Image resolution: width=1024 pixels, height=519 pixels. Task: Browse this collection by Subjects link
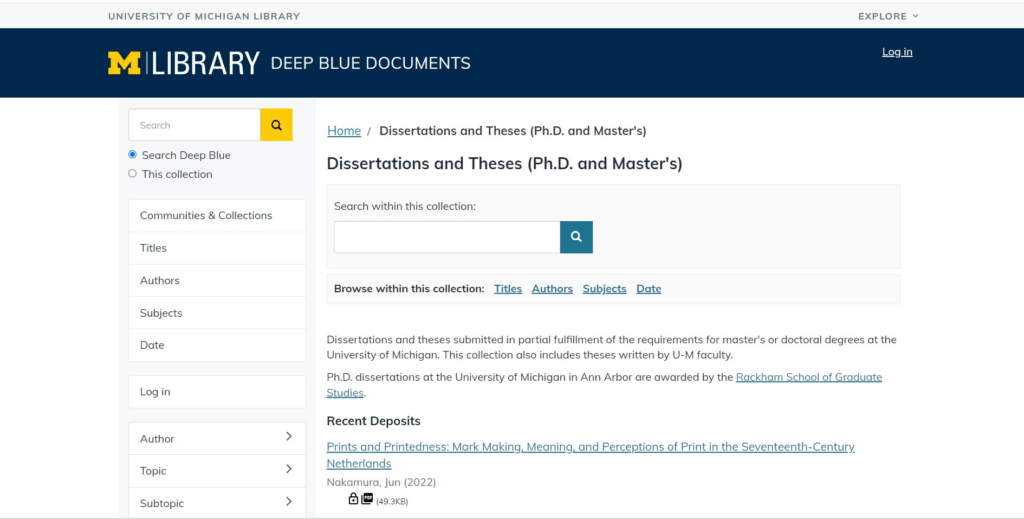coord(605,289)
